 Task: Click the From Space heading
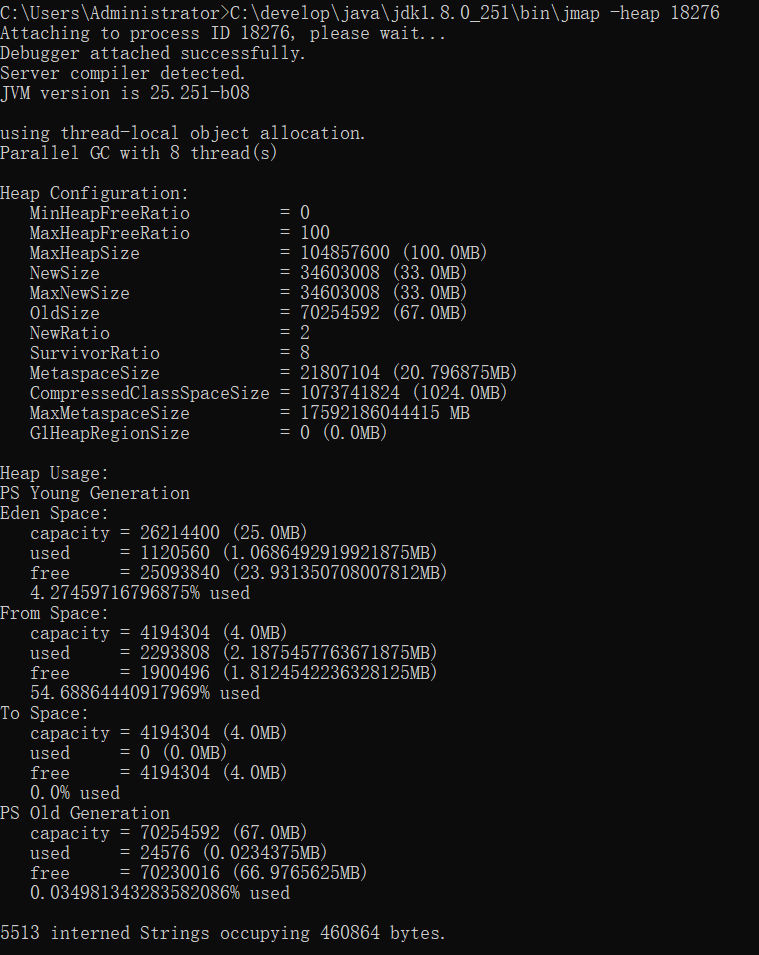[x=54, y=613]
